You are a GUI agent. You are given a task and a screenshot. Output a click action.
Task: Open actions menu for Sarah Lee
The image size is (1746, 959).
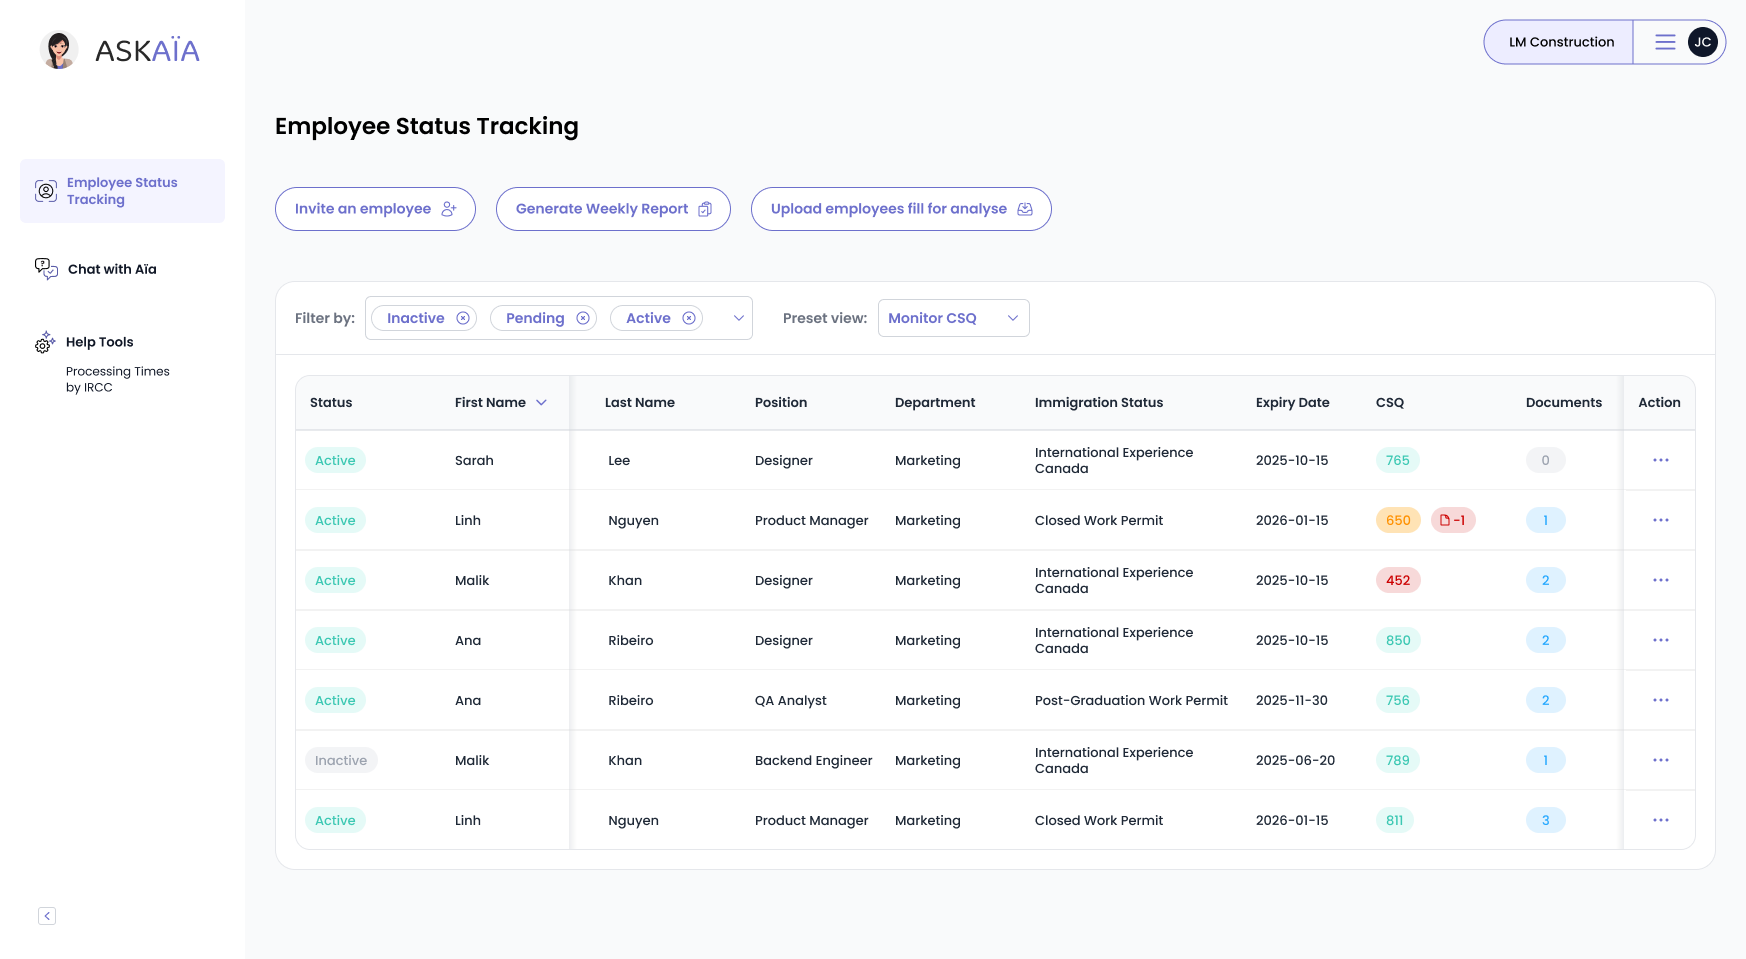coord(1660,460)
